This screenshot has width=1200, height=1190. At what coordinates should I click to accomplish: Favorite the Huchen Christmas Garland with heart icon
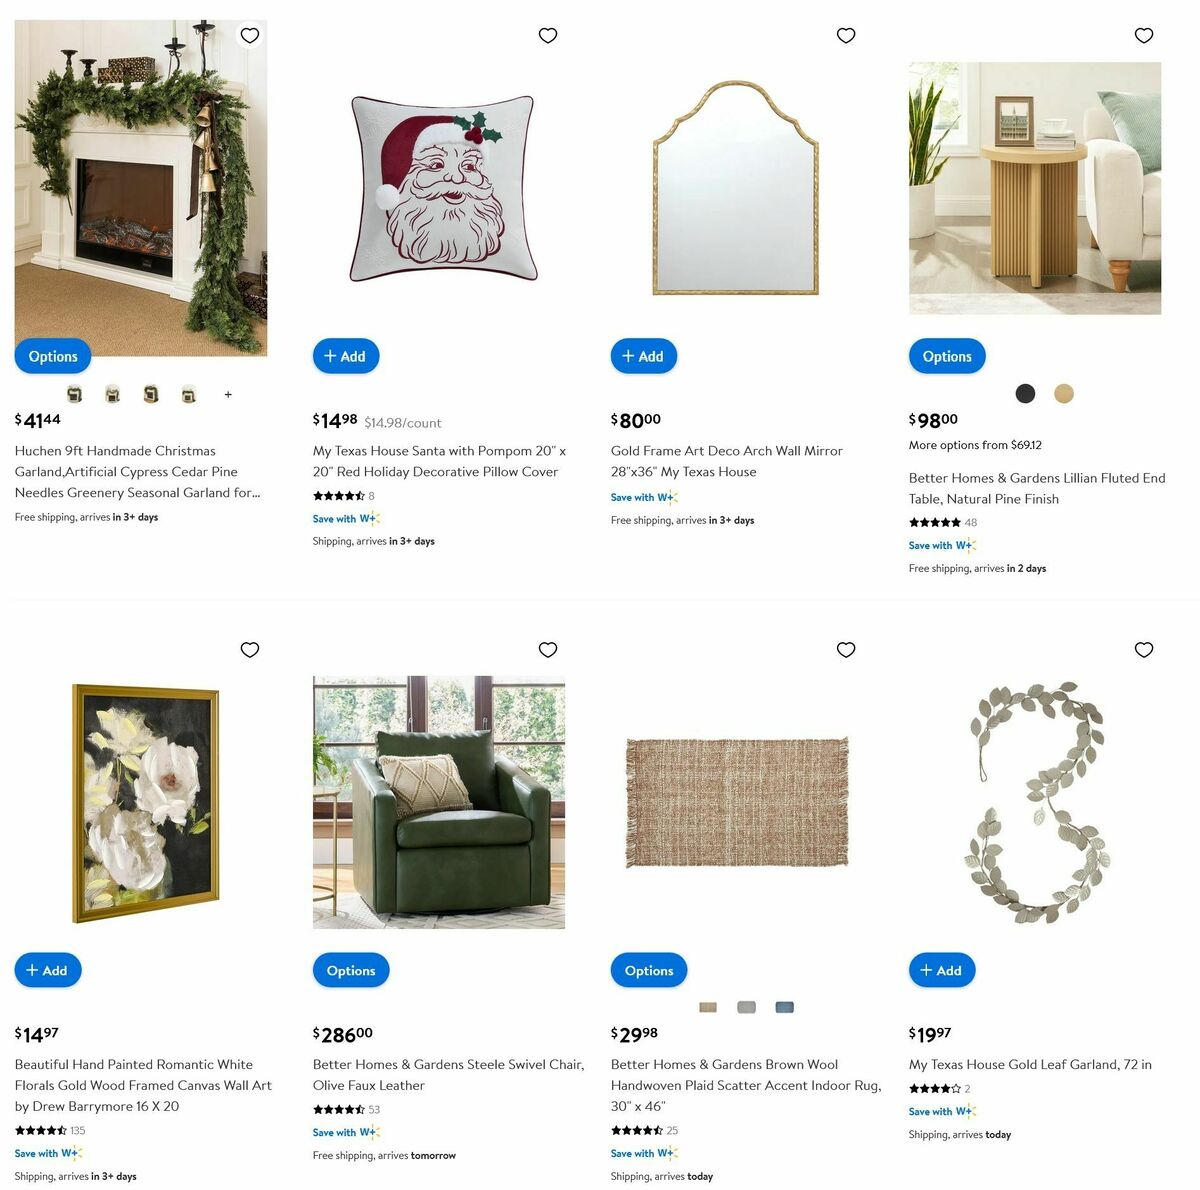(250, 36)
